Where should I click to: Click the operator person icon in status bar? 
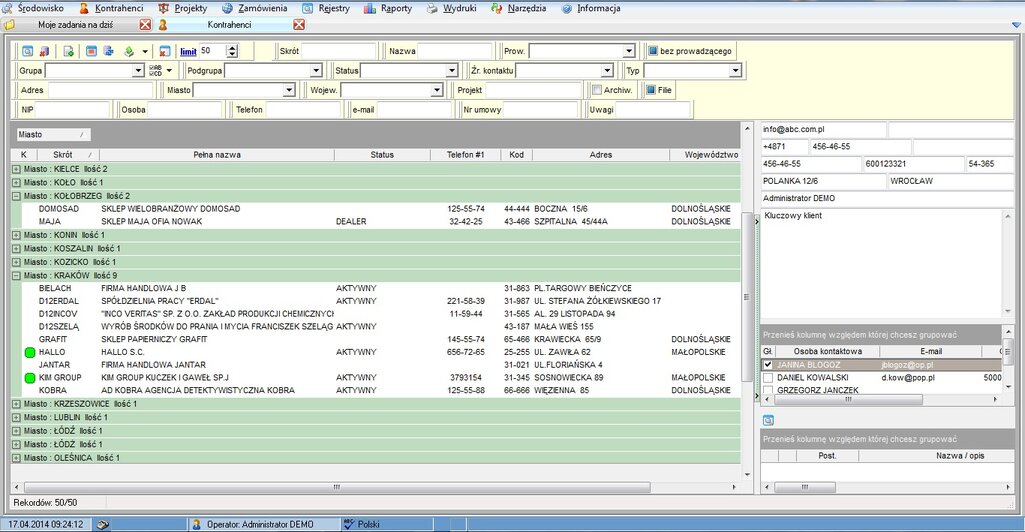pyautogui.click(x=197, y=524)
